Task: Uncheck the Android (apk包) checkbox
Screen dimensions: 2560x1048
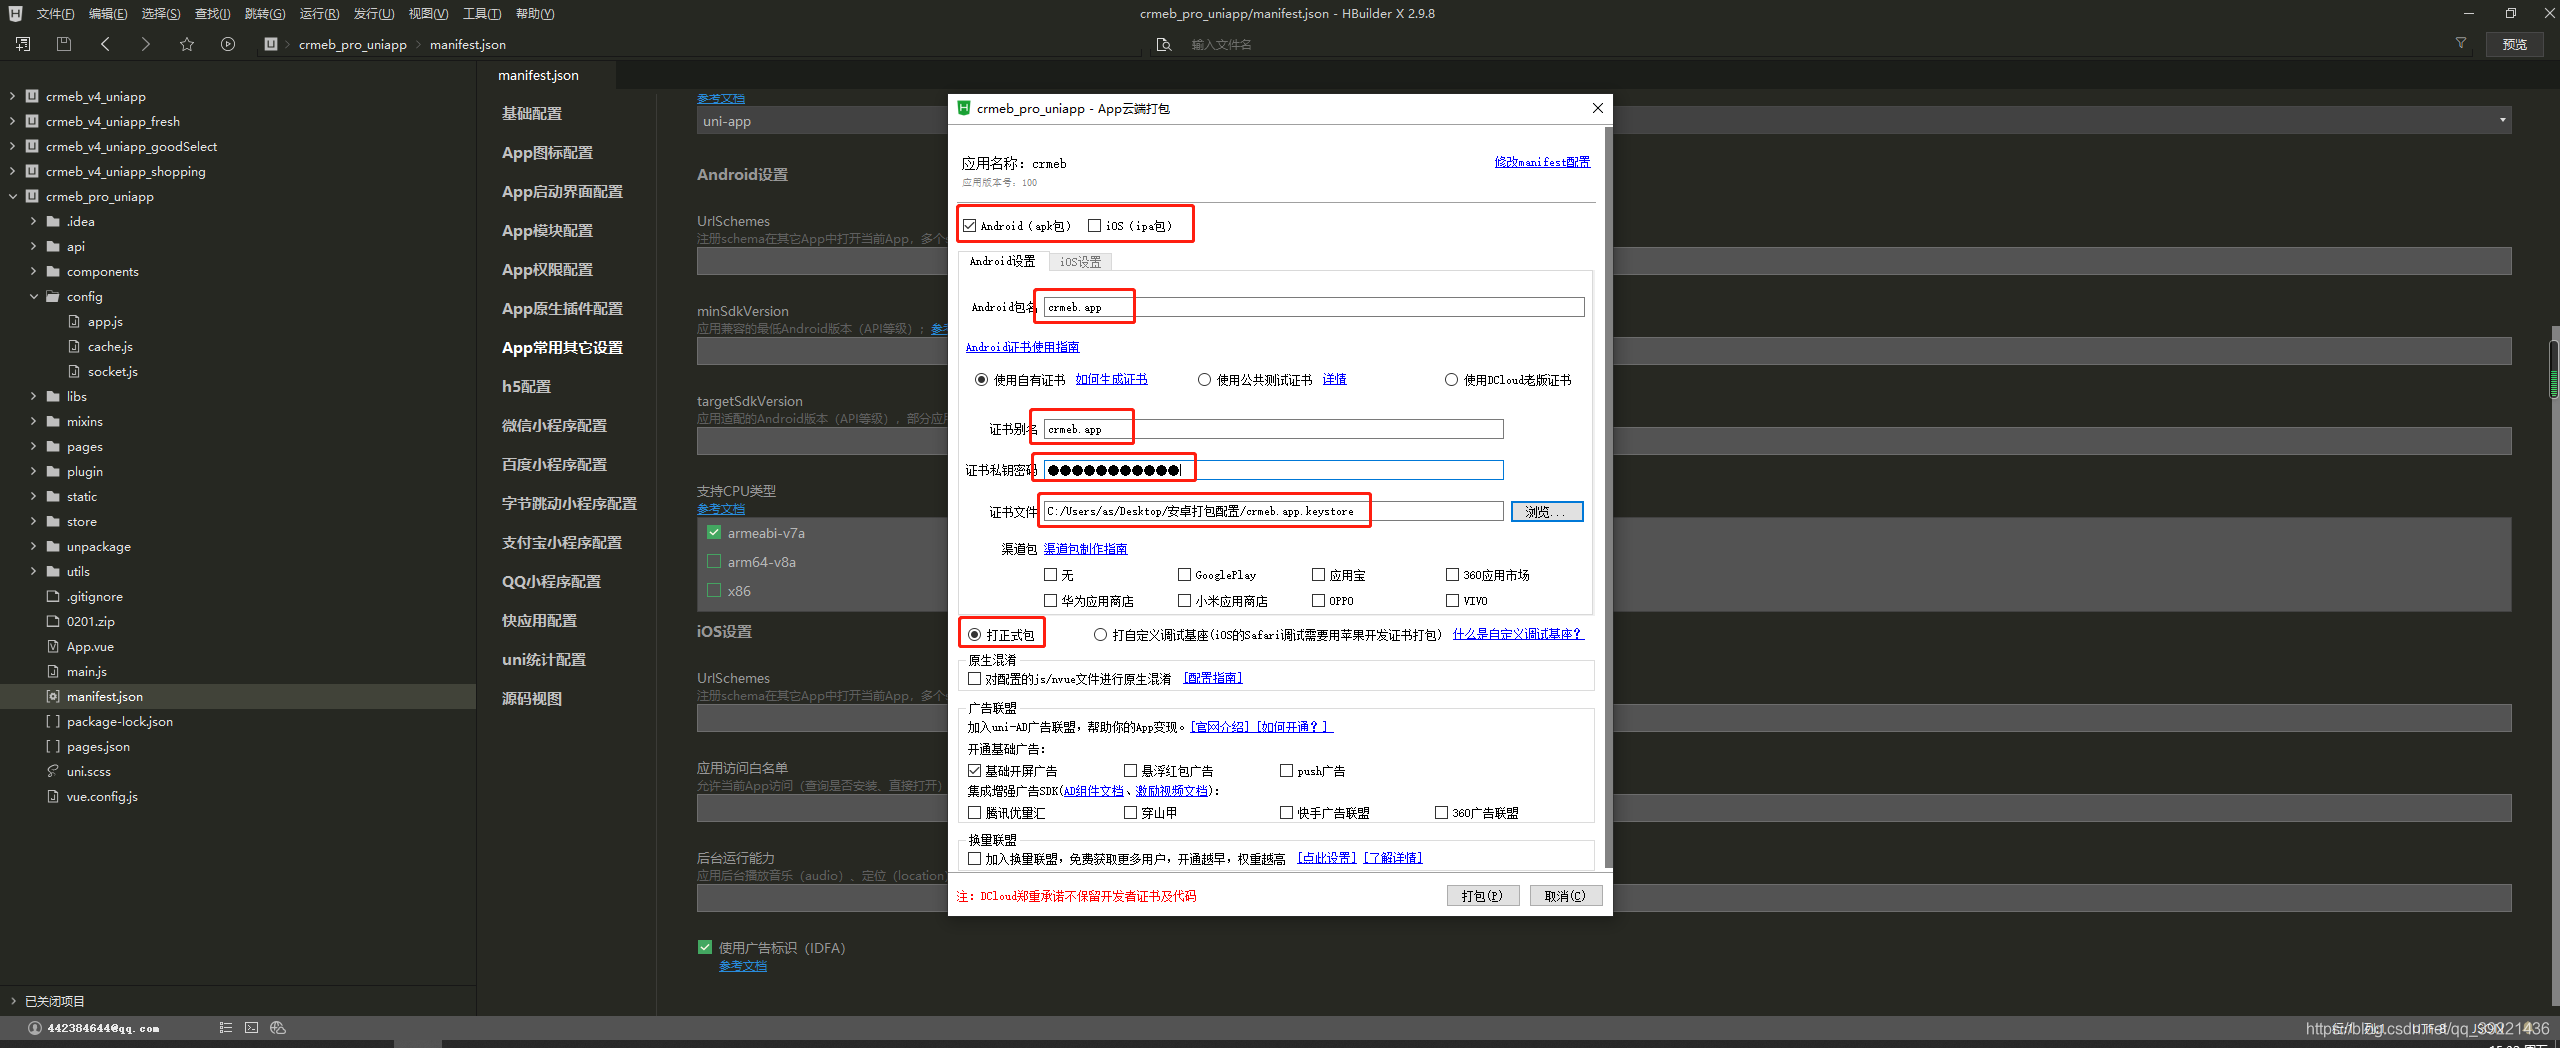Action: pos(969,226)
